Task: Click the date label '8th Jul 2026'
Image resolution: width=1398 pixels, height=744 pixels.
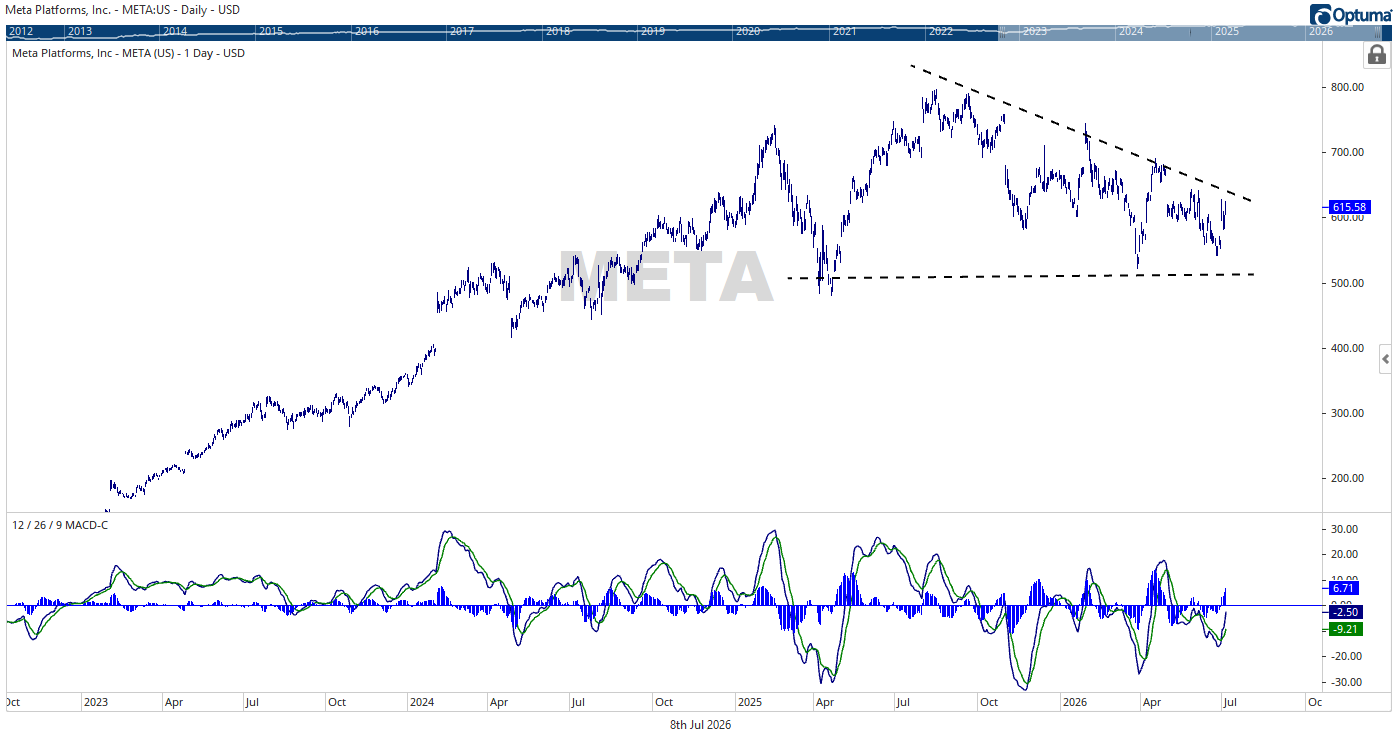Action: coord(700,725)
